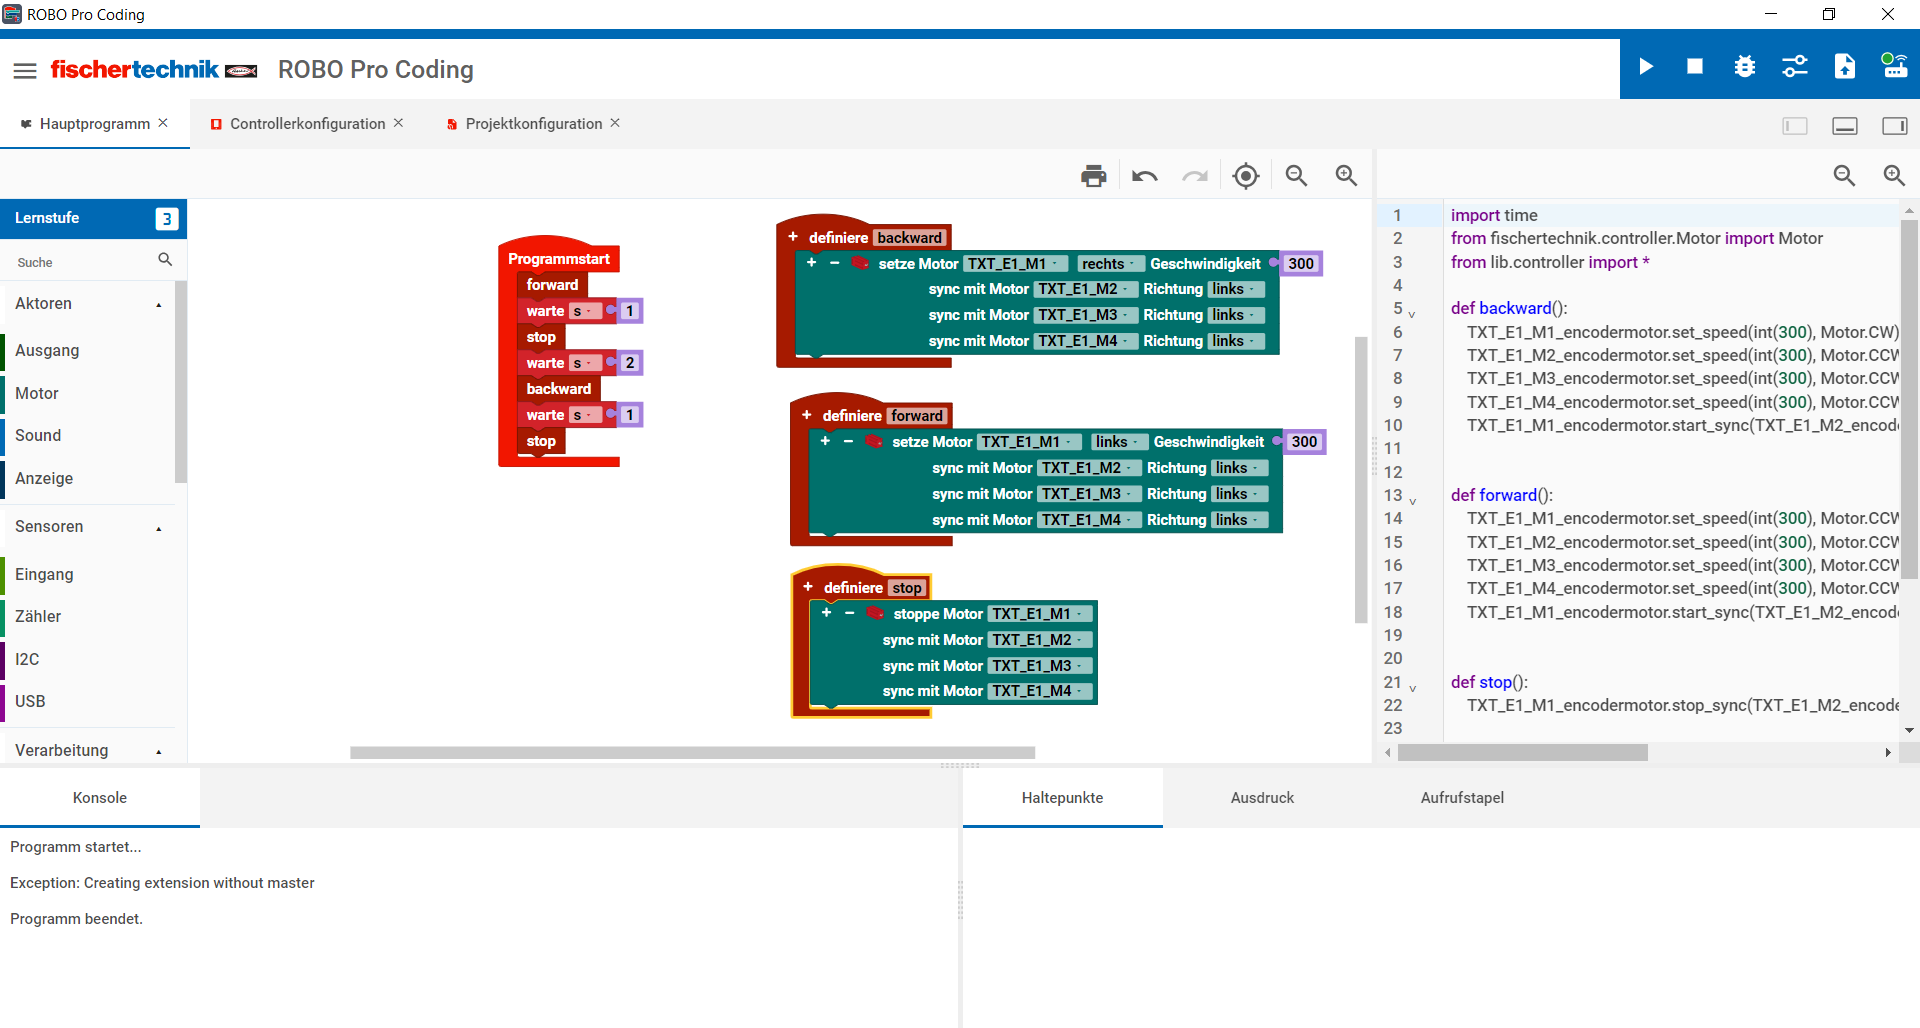Open TXT_E1_M2 dropdown in forward block
The height and width of the screenshot is (1028, 1920).
pos(1089,468)
